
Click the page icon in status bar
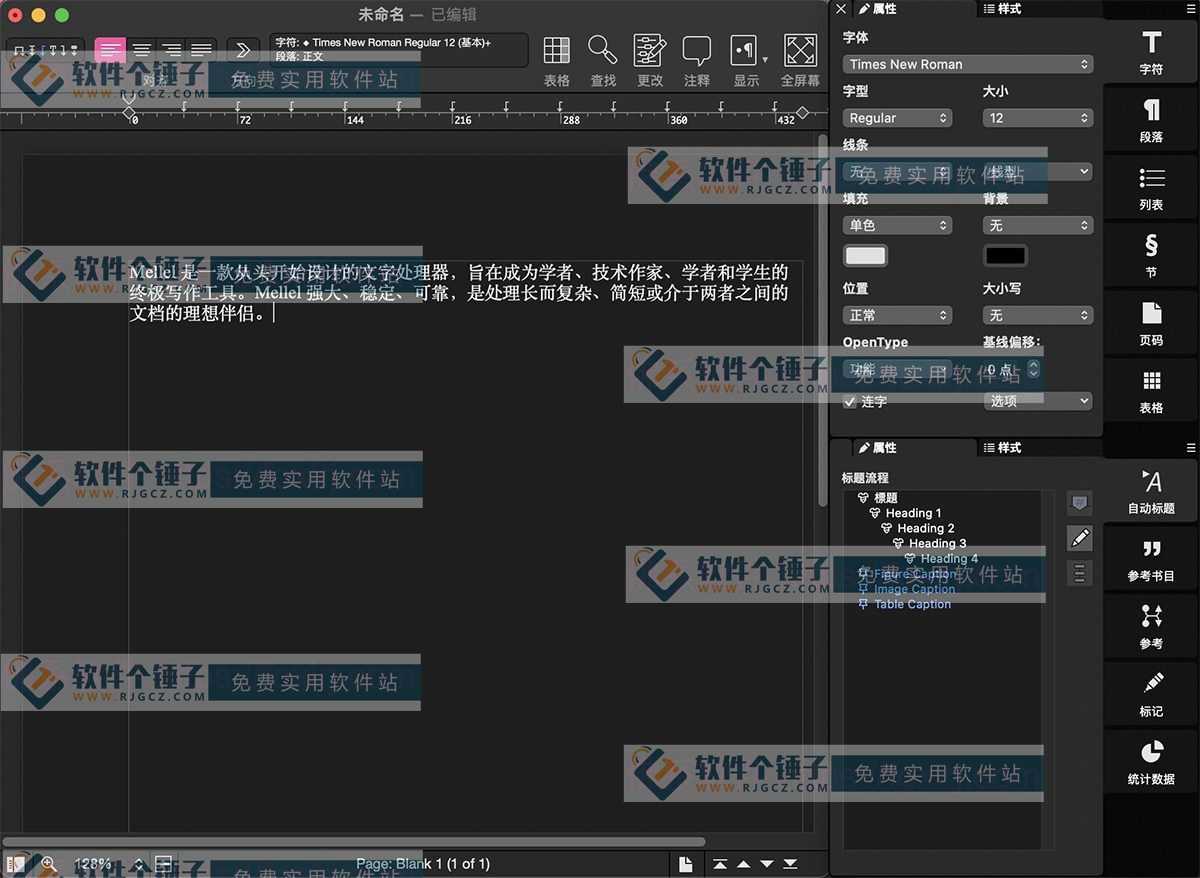click(x=686, y=864)
